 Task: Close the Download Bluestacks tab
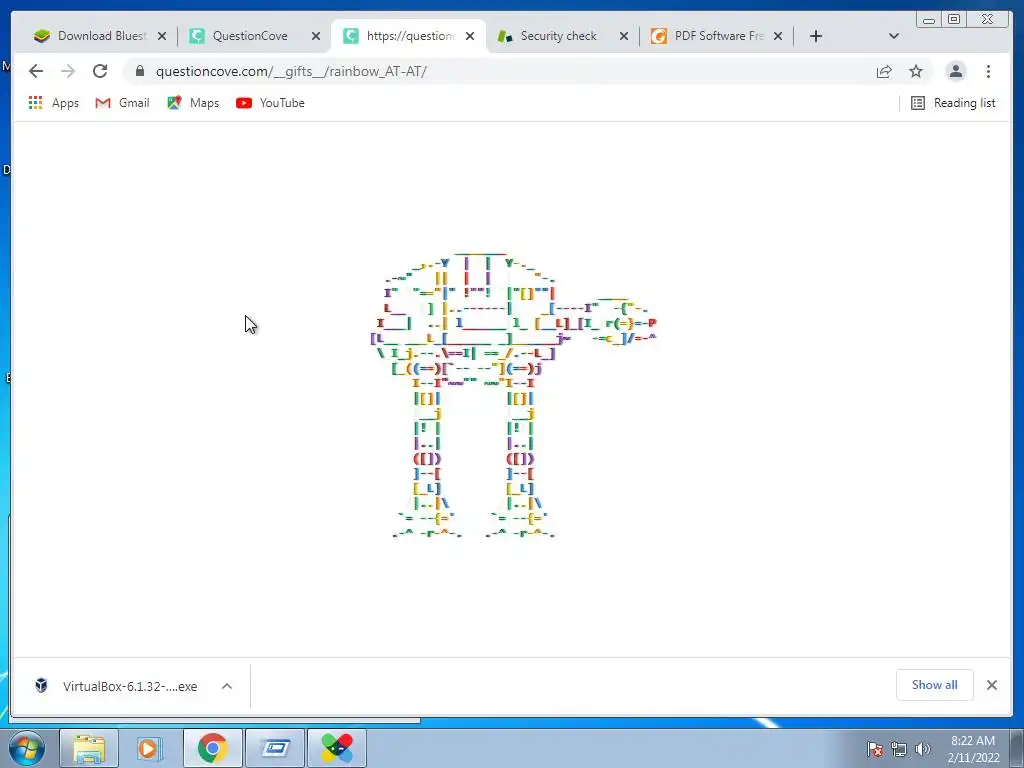click(x=162, y=36)
